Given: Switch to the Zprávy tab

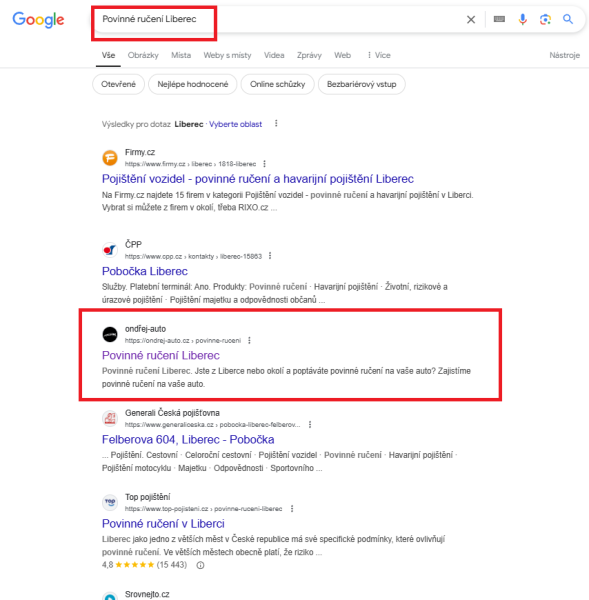Looking at the screenshot, I should (x=309, y=55).
